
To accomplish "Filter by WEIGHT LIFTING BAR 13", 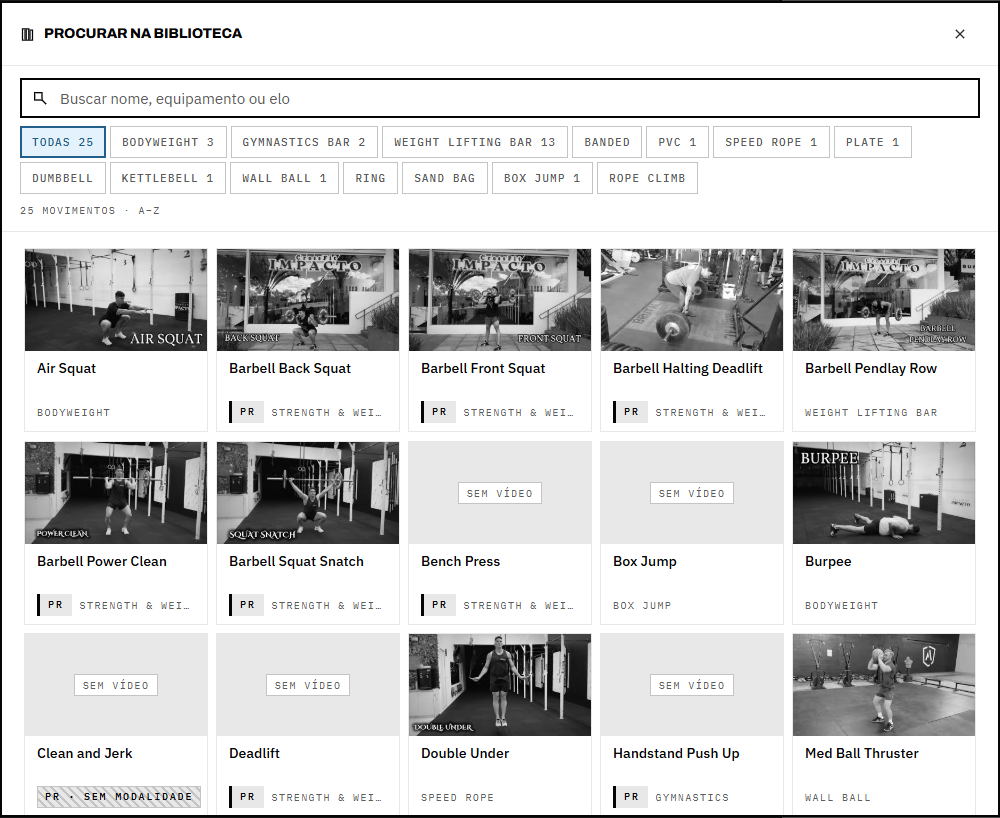I will pos(474,142).
